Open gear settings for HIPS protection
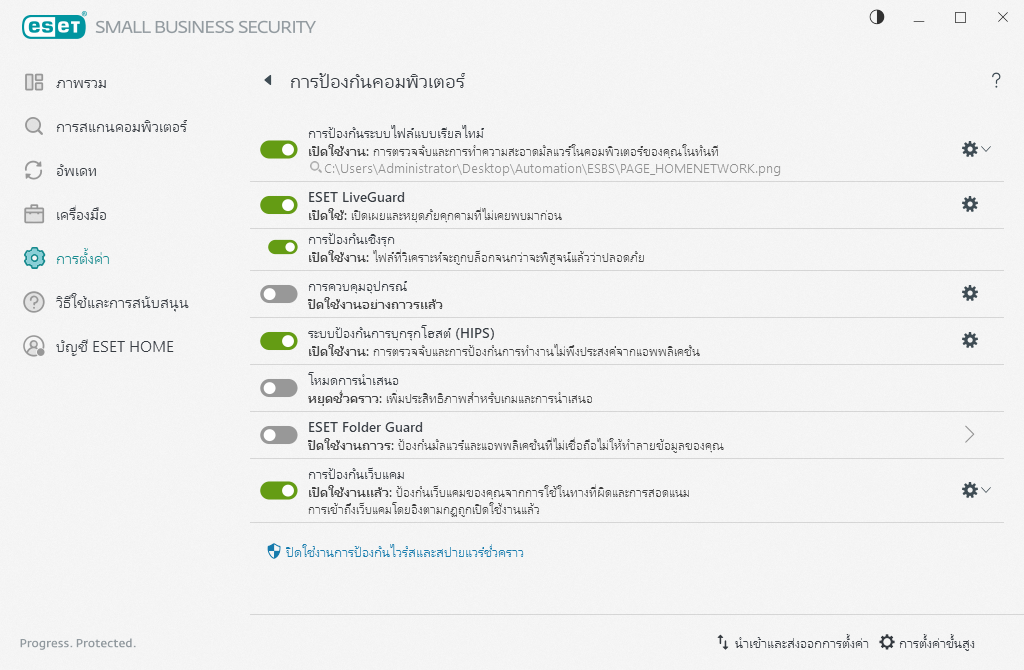 (969, 340)
